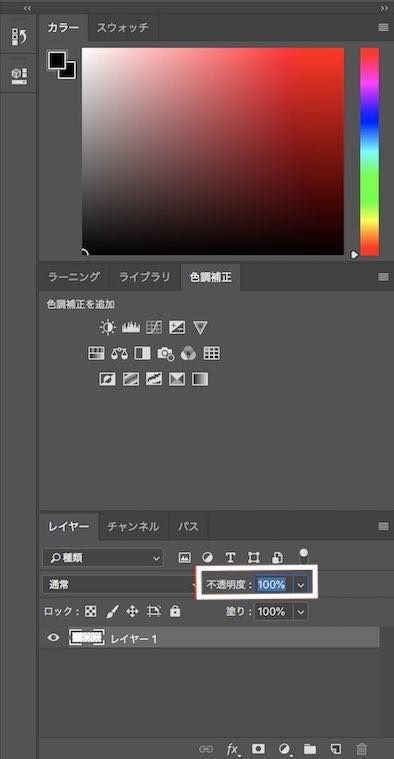The image size is (394, 759).
Task: Add a layer mask
Action: [259, 748]
